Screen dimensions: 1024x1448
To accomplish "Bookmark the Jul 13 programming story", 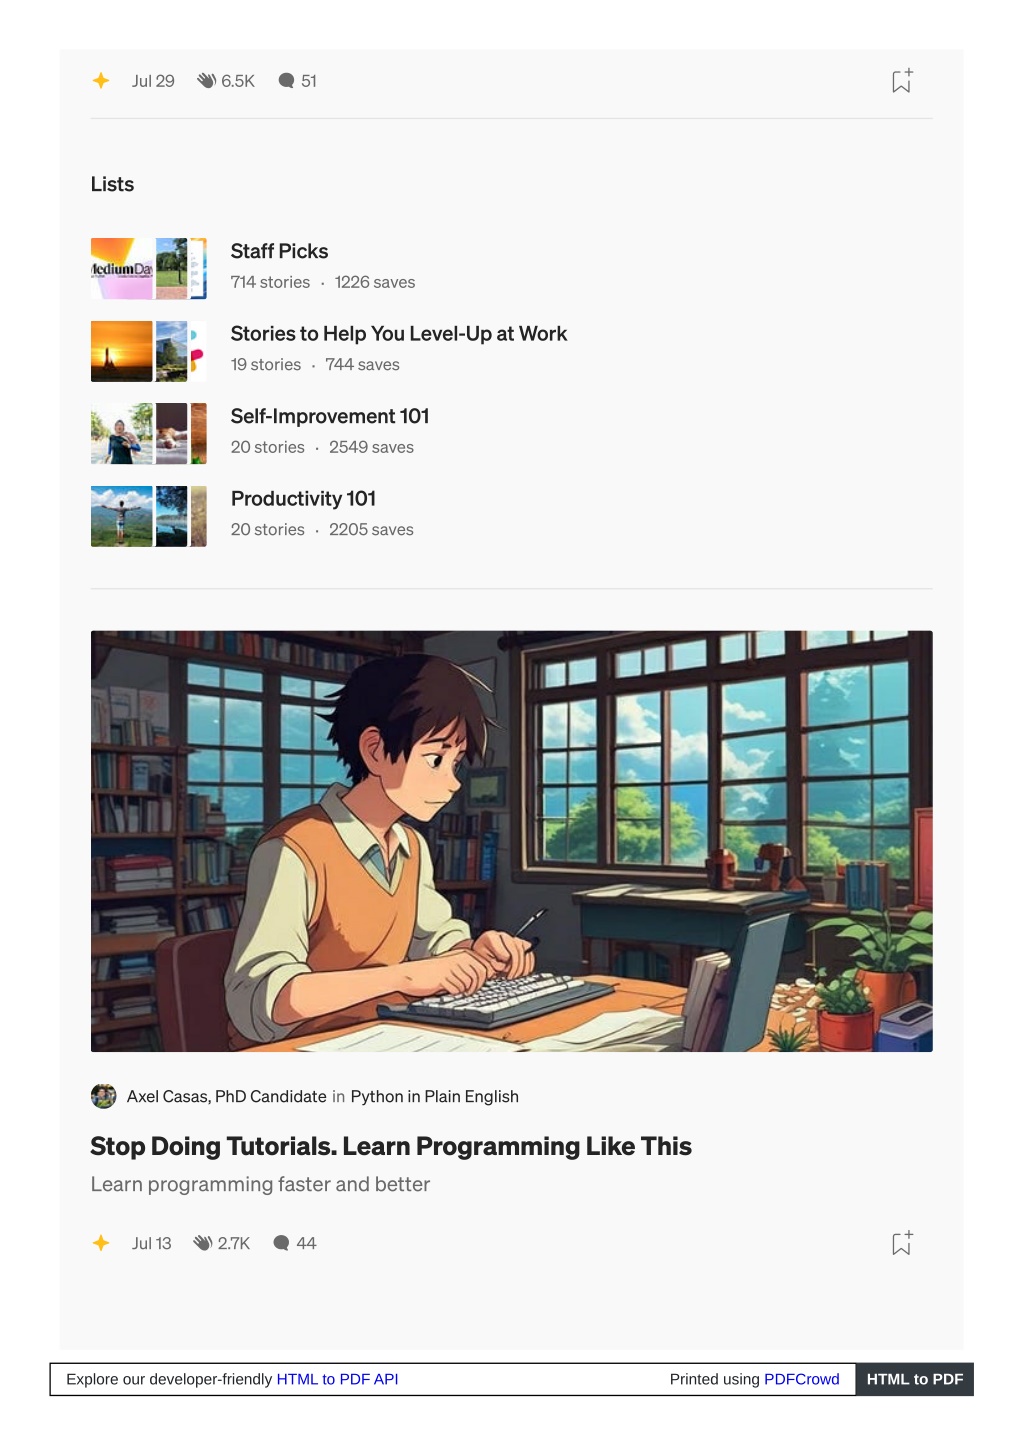I will pyautogui.click(x=901, y=1243).
